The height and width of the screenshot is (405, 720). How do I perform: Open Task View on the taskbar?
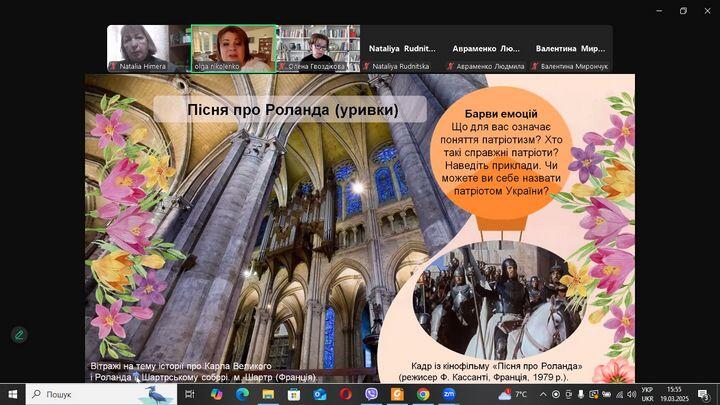(189, 394)
